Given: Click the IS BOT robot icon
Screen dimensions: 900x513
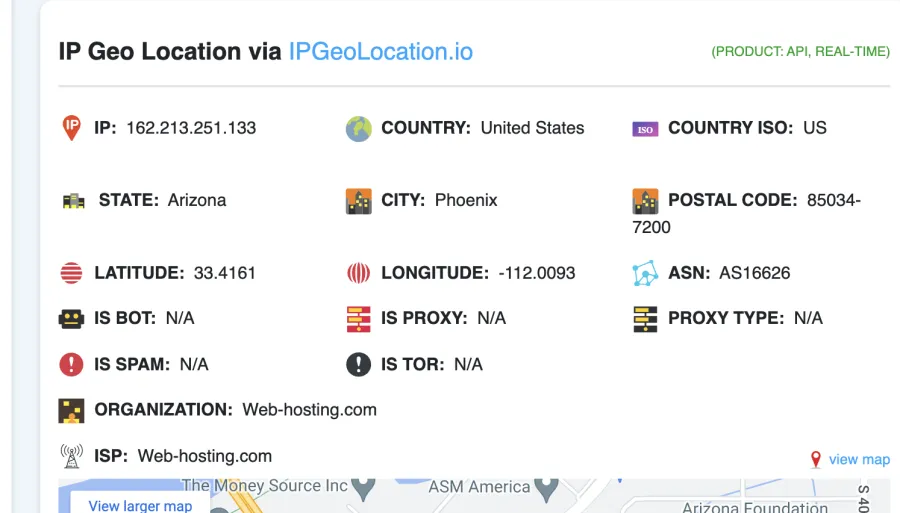Looking at the screenshot, I should (71, 319).
